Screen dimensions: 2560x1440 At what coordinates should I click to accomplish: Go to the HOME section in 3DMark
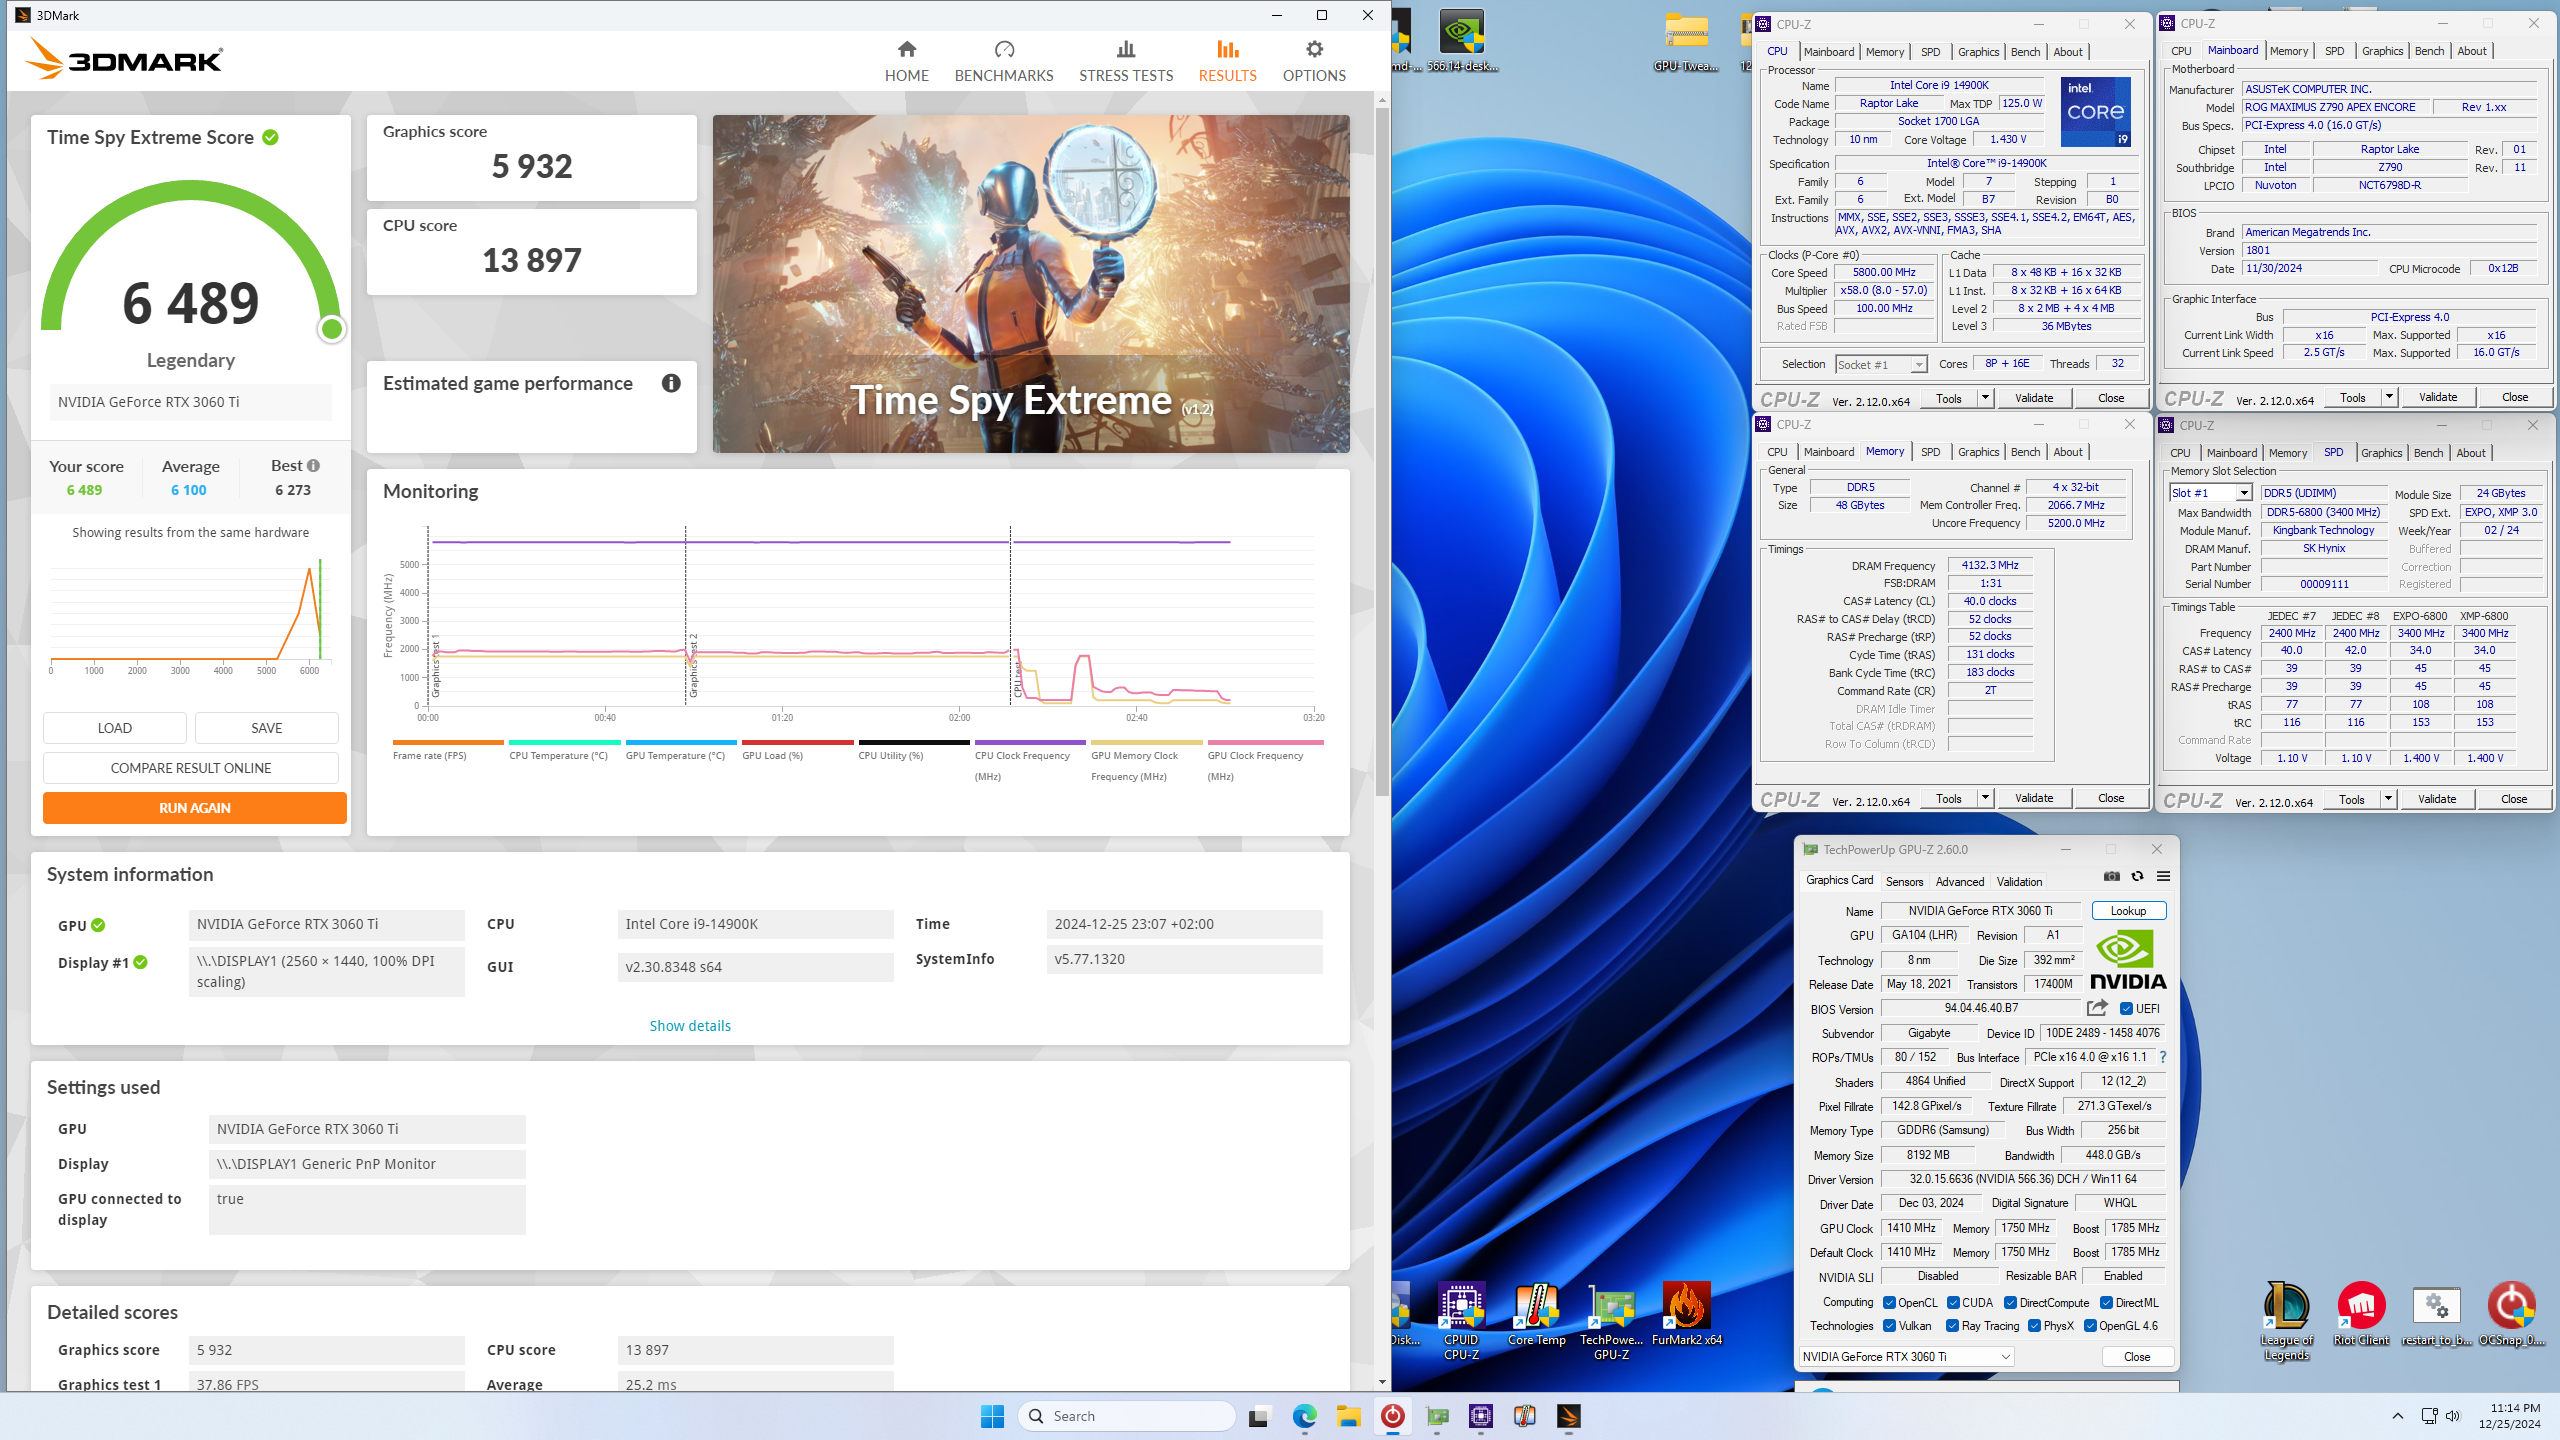coord(906,61)
